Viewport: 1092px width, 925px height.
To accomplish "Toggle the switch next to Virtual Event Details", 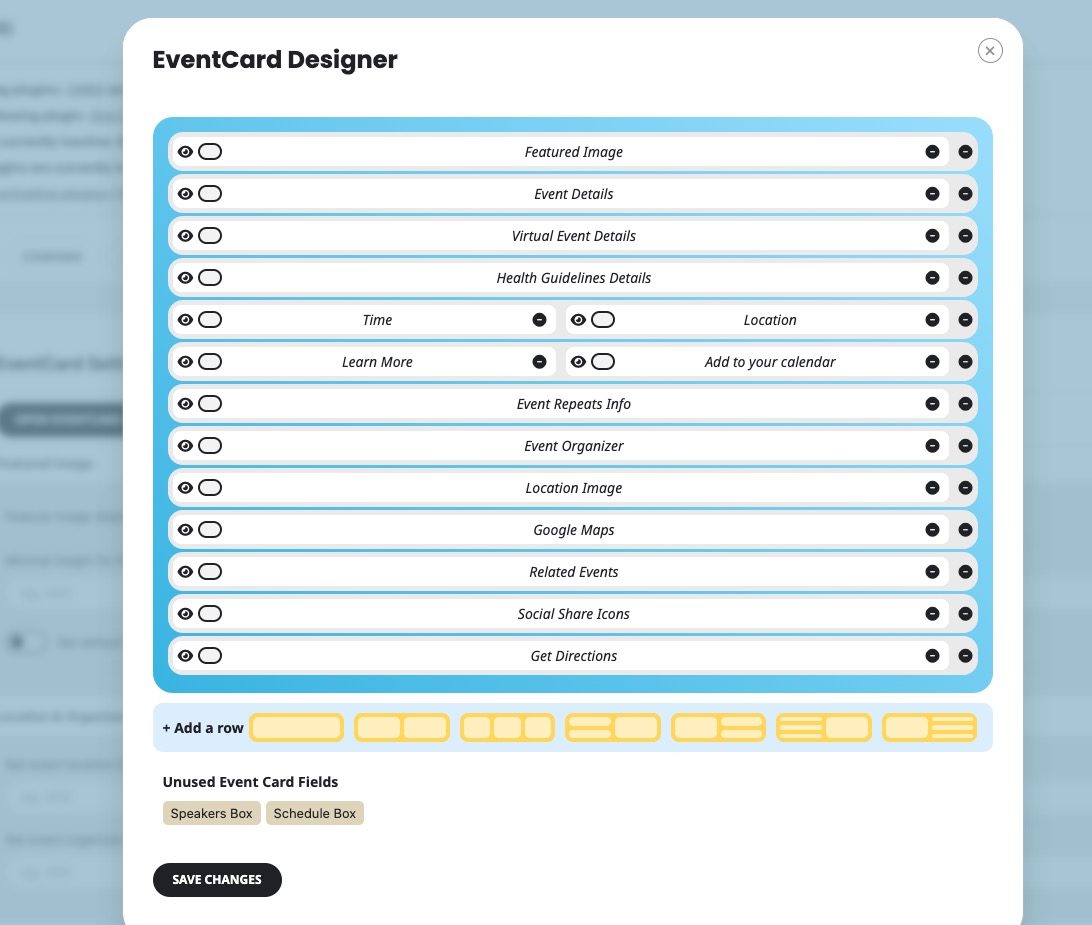I will tap(210, 235).
